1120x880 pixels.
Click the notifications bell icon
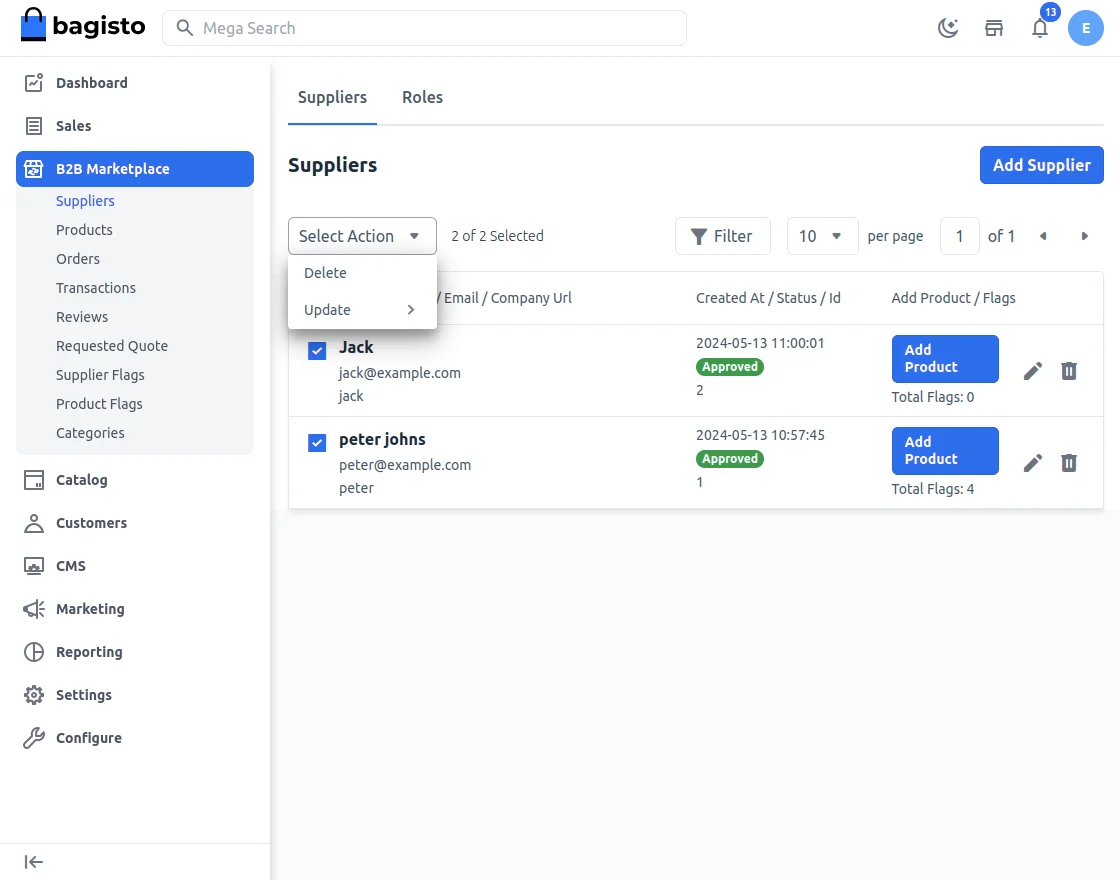[x=1040, y=29]
